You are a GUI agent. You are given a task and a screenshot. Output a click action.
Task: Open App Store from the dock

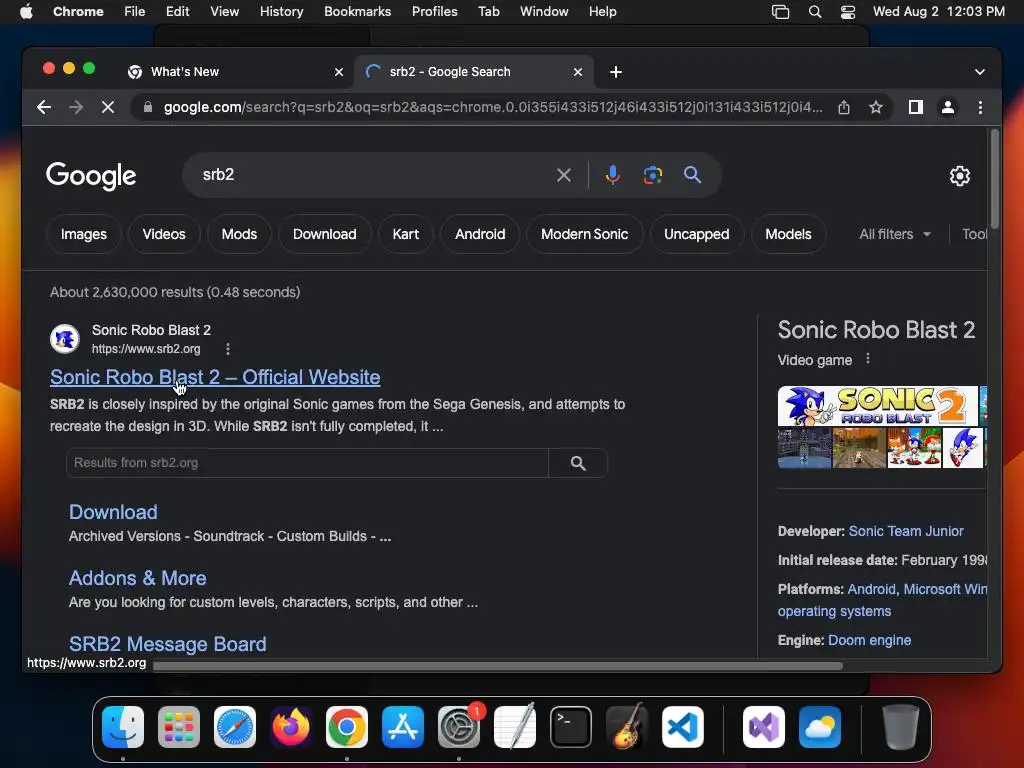pyautogui.click(x=403, y=727)
